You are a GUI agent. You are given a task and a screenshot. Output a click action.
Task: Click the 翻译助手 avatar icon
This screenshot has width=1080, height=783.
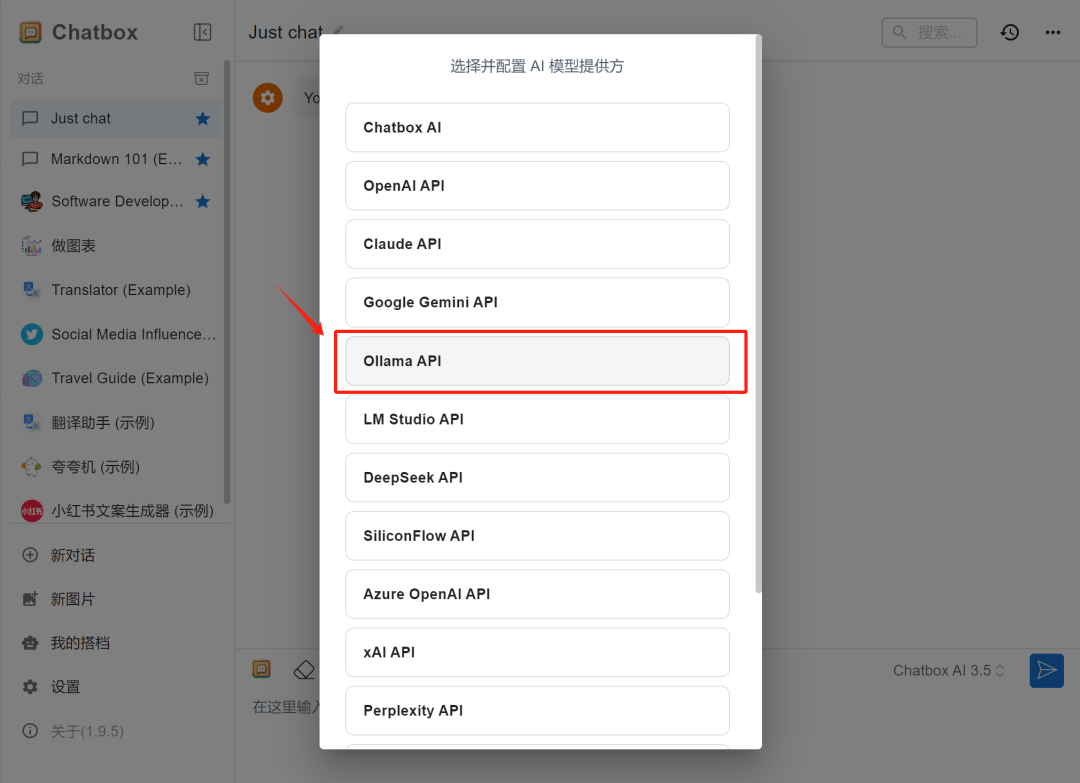point(32,423)
